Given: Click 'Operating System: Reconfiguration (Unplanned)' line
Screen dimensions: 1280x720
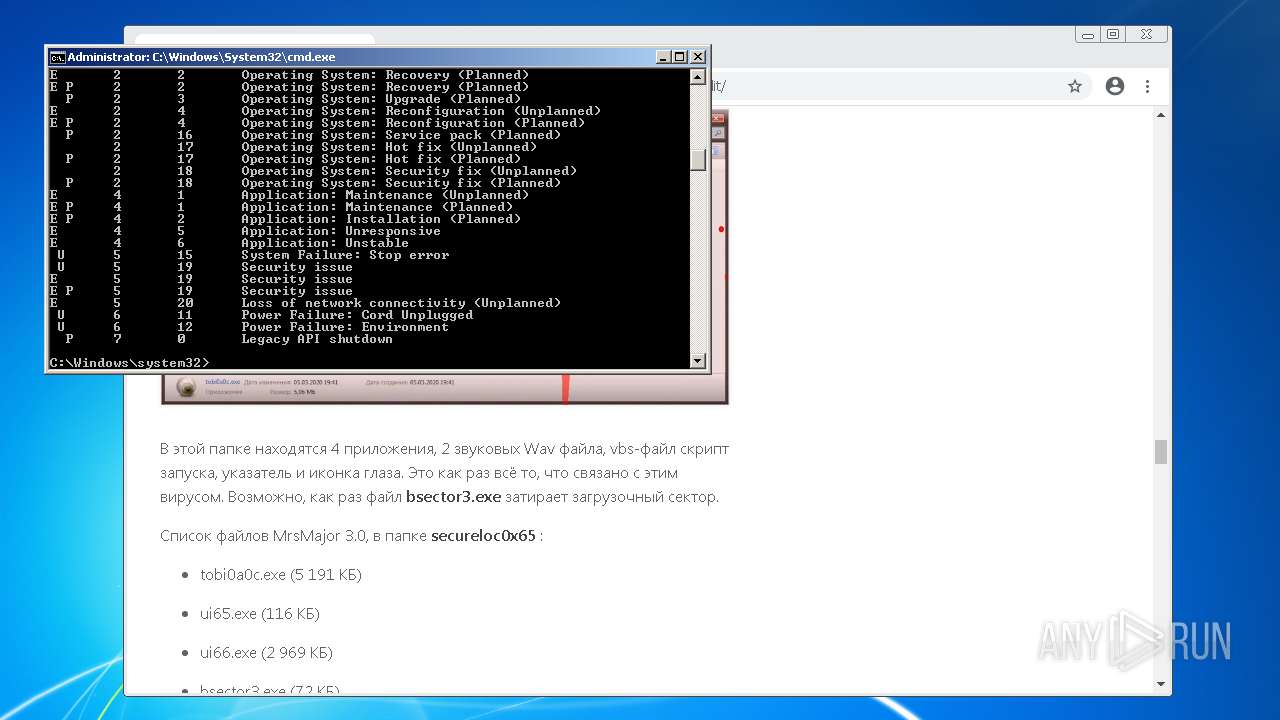Looking at the screenshot, I should tap(421, 111).
